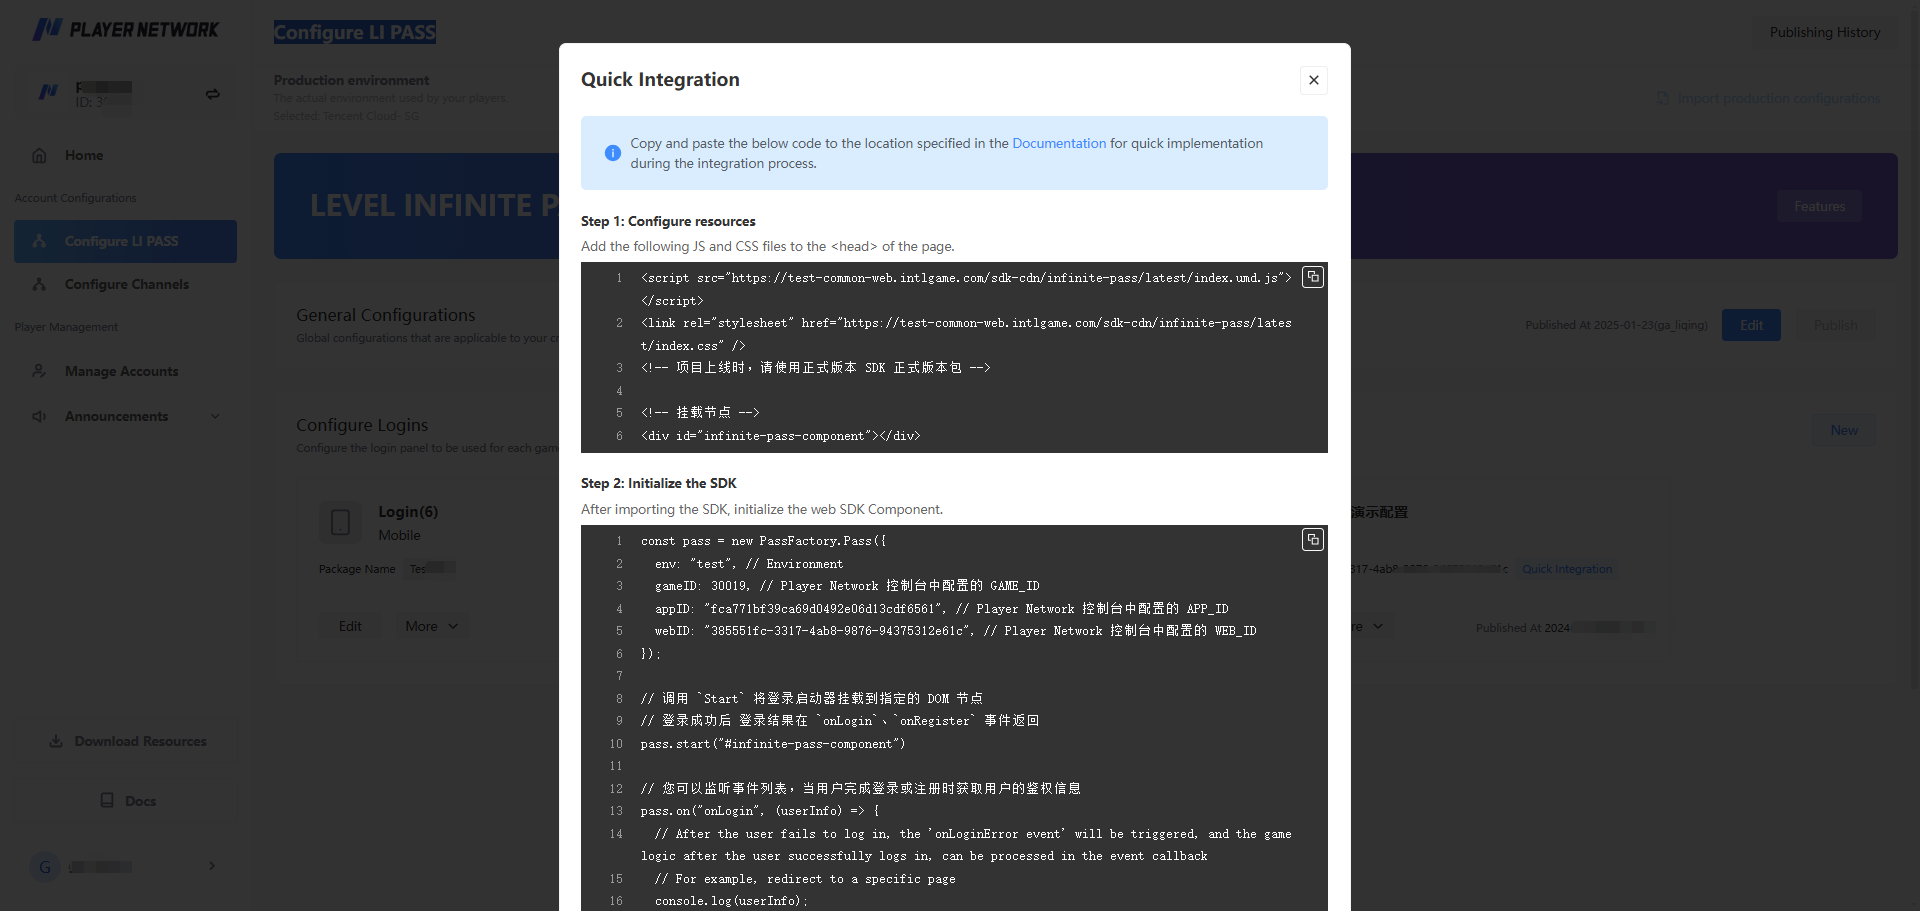Open the Documentation link in the info banner
Image resolution: width=1920 pixels, height=911 pixels.
pyautogui.click(x=1058, y=143)
